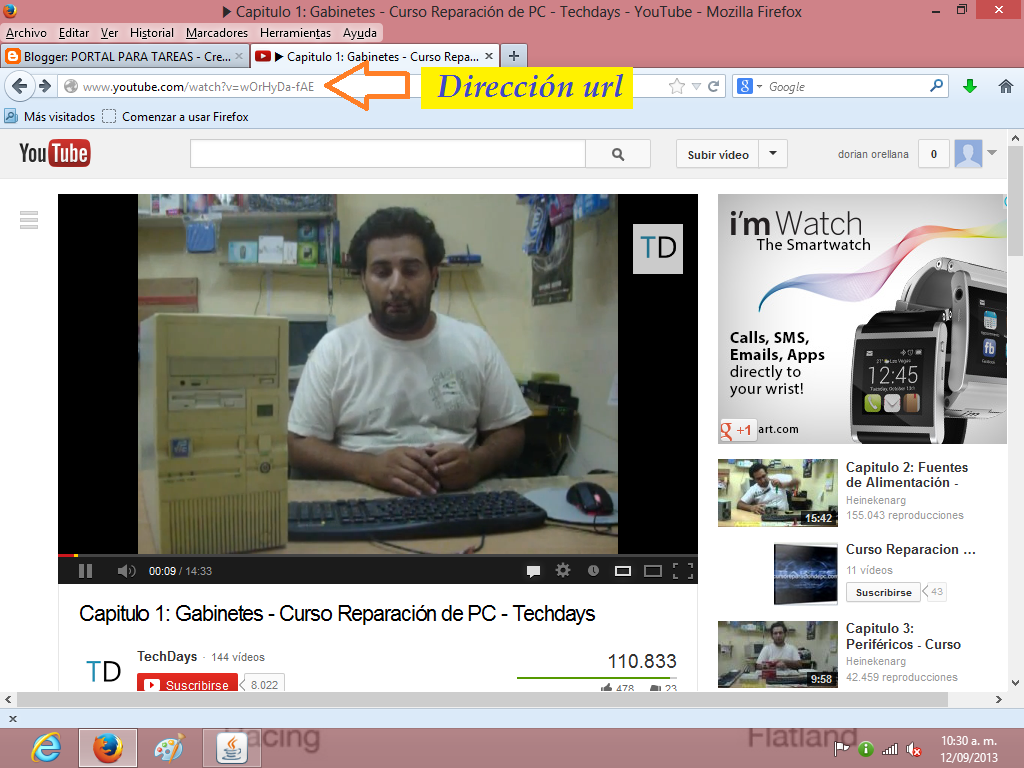Open the notifications count box showing 0
The image size is (1024, 768).
pyautogui.click(x=934, y=154)
